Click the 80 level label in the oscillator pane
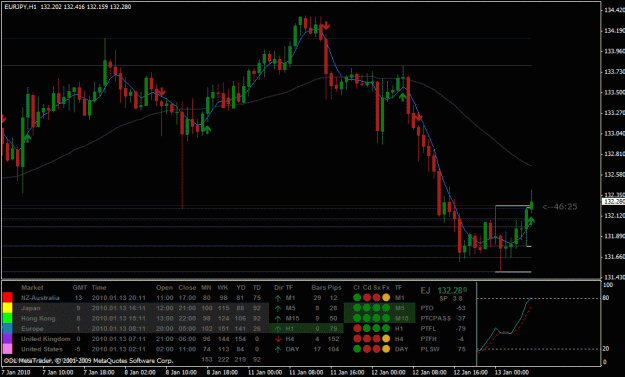Viewport: 625px width, 377px height. (606, 298)
